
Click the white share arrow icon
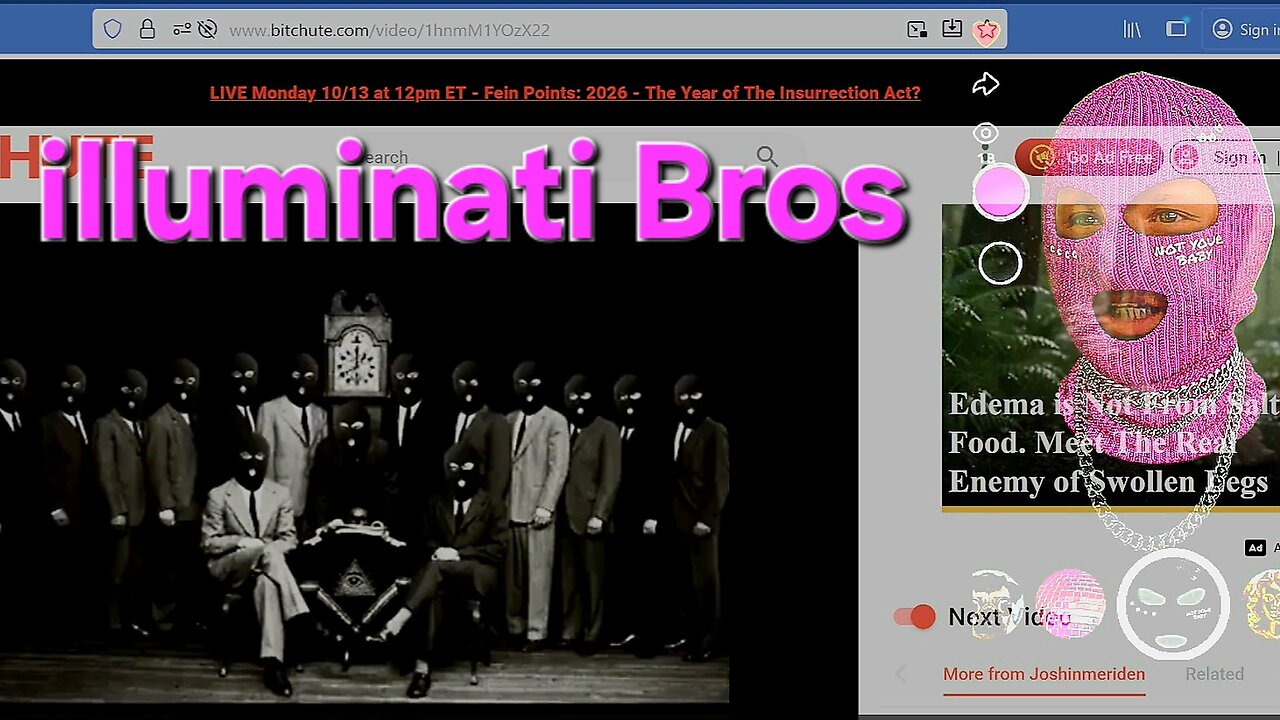tap(986, 85)
